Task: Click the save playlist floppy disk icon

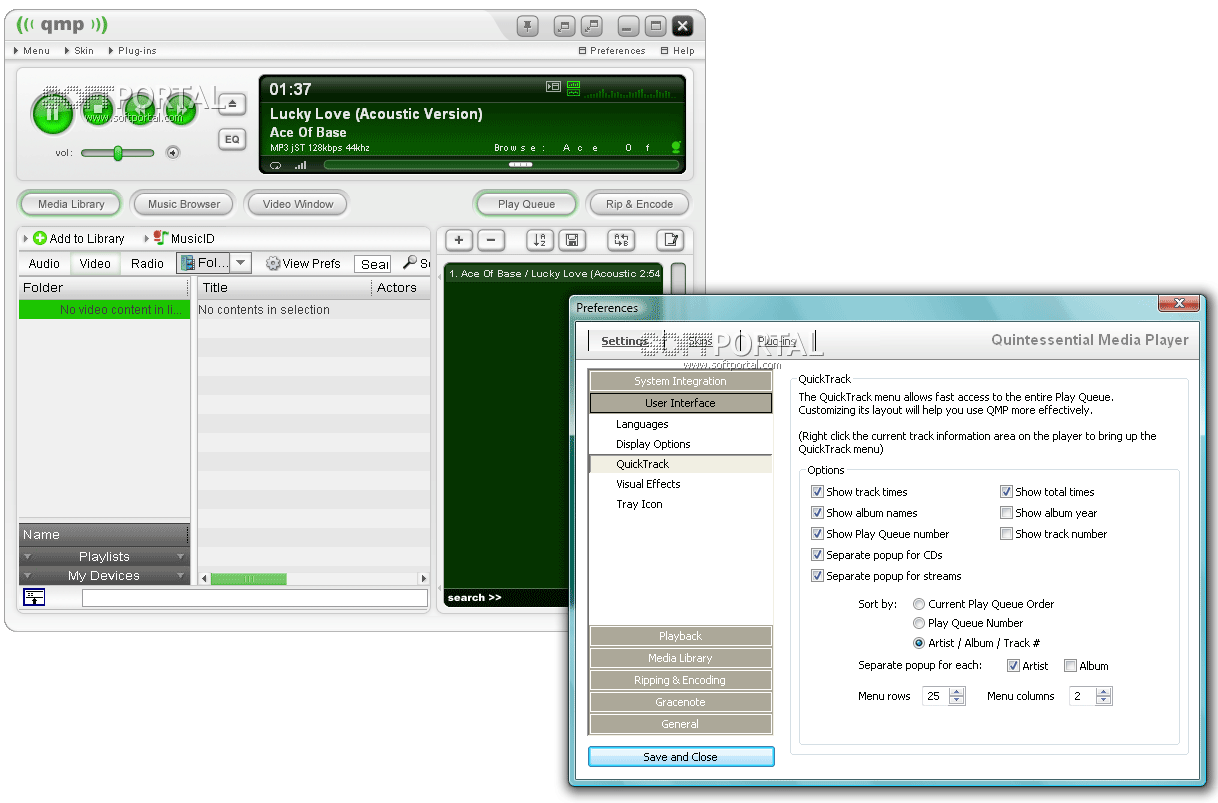Action: tap(572, 240)
